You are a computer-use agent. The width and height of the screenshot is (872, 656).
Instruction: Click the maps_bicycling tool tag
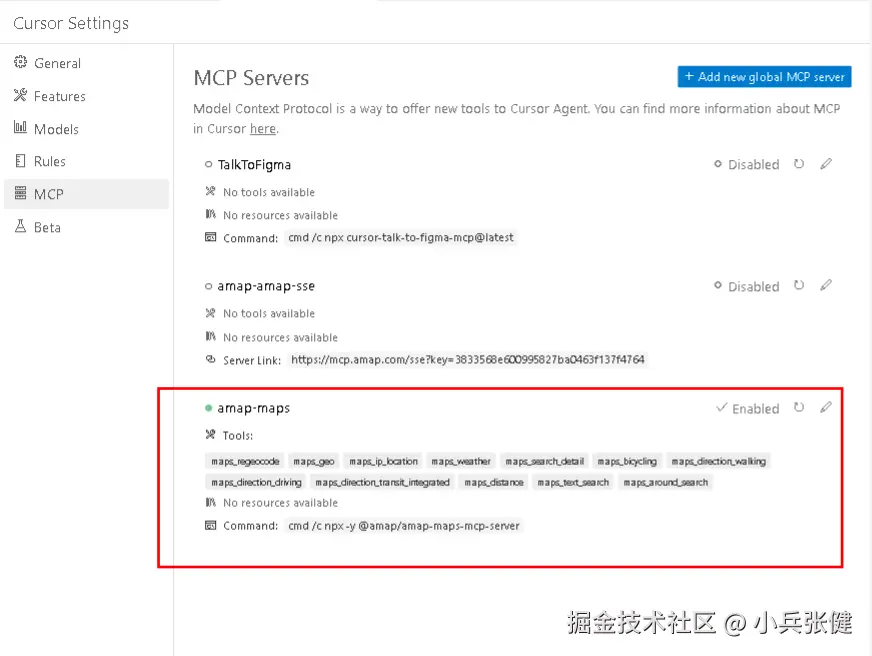point(627,461)
